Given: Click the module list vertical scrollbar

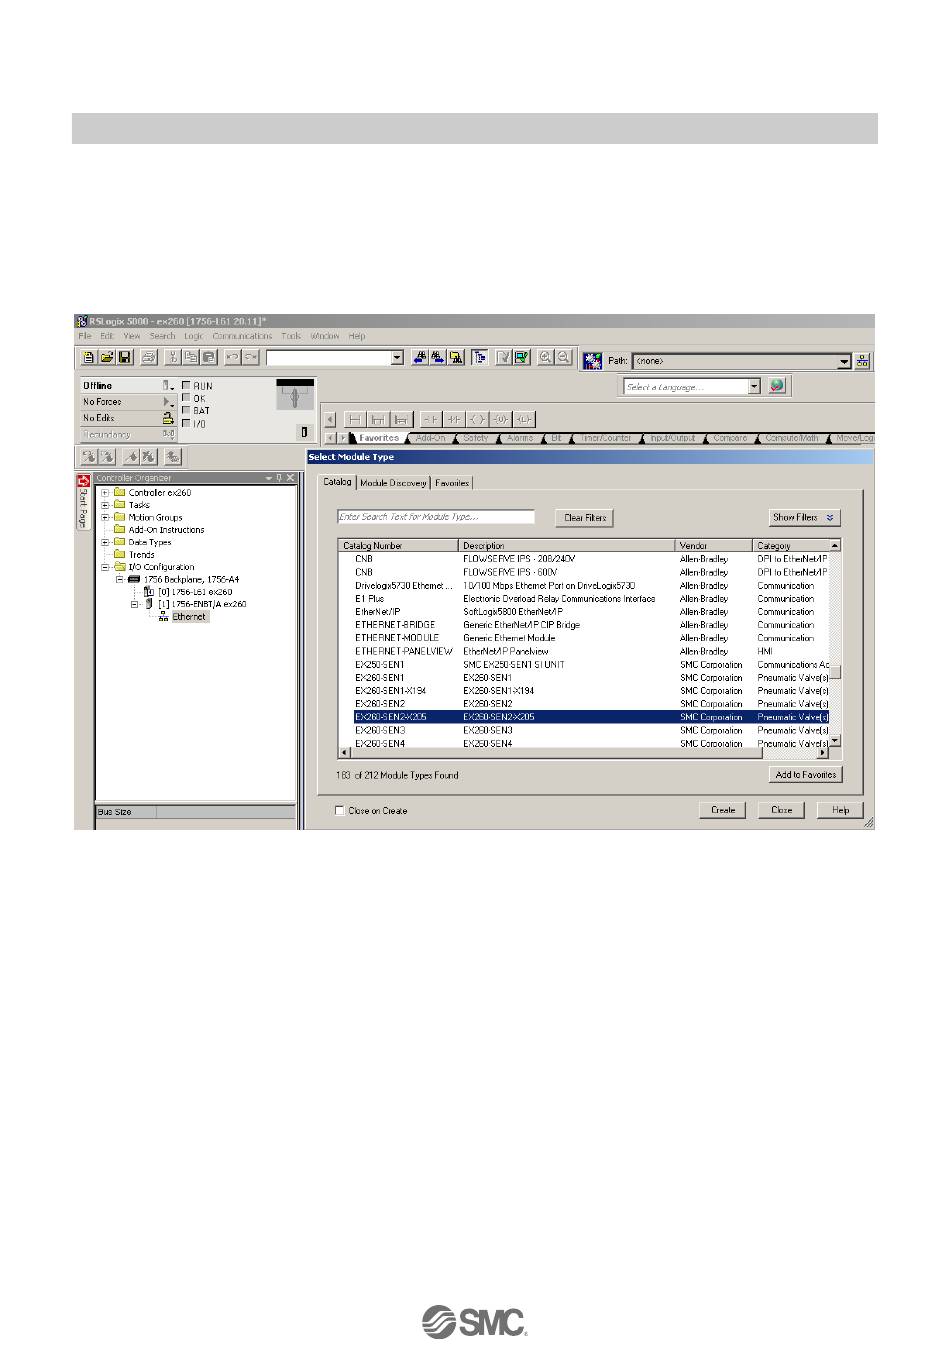Looking at the screenshot, I should coord(835,644).
